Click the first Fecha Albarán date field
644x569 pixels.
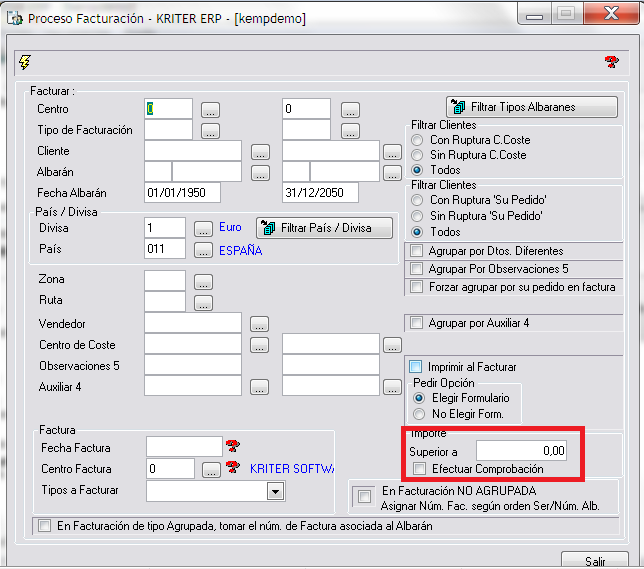[x=181, y=193]
